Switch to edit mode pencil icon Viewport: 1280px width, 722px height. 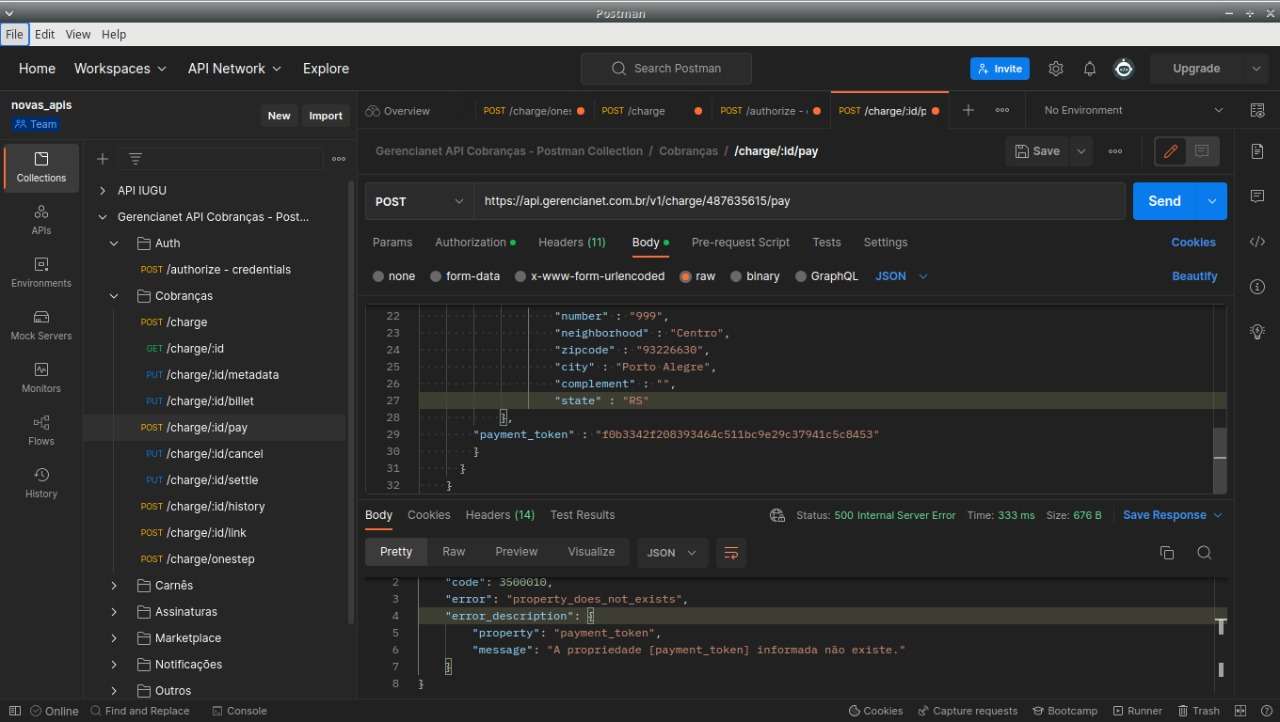(x=1170, y=151)
